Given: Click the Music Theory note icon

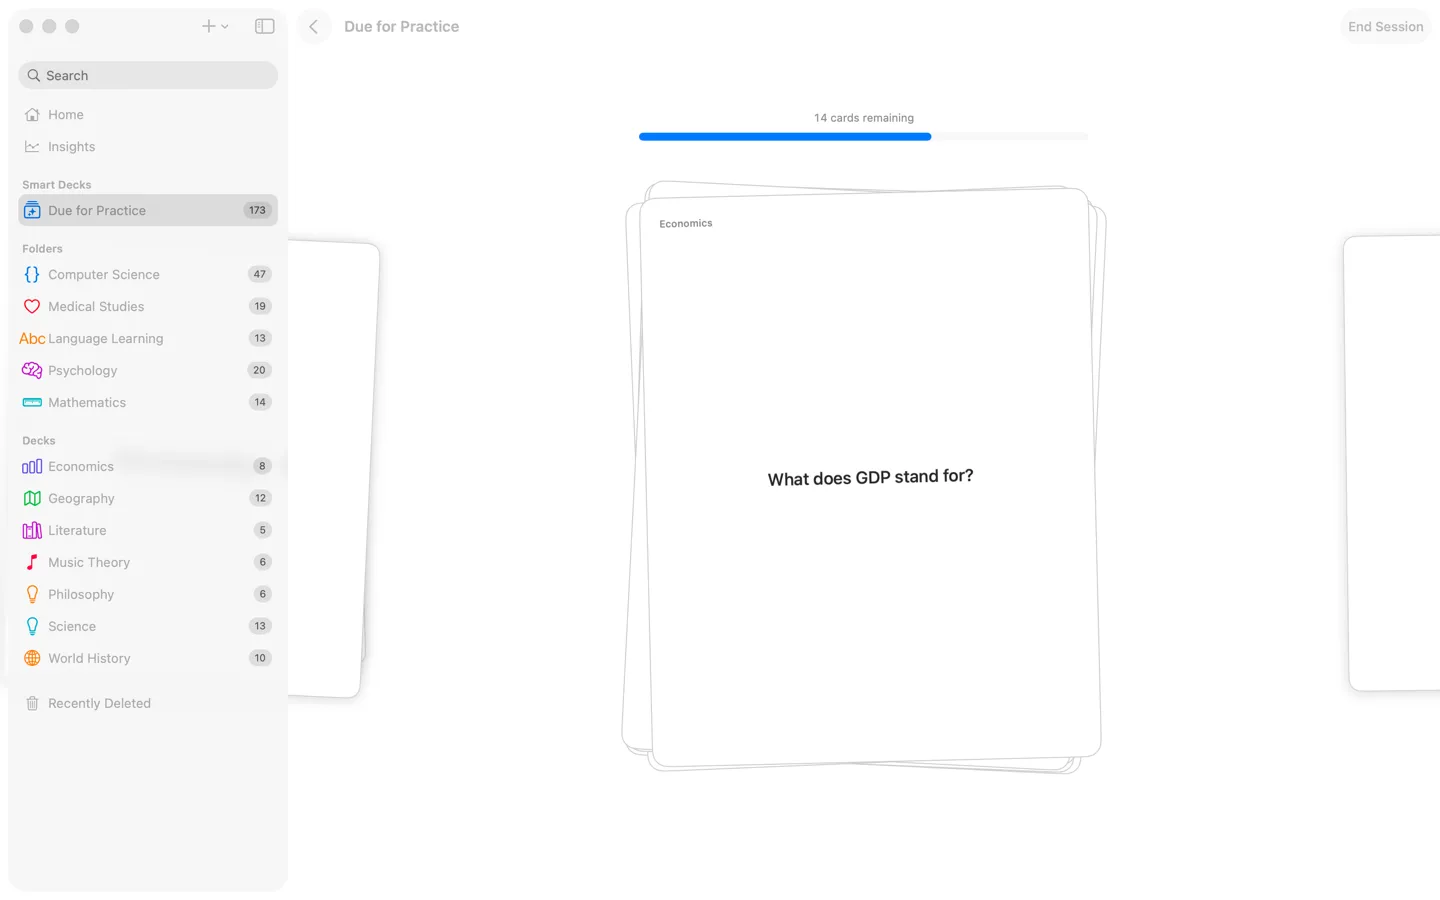Looking at the screenshot, I should click(32, 562).
